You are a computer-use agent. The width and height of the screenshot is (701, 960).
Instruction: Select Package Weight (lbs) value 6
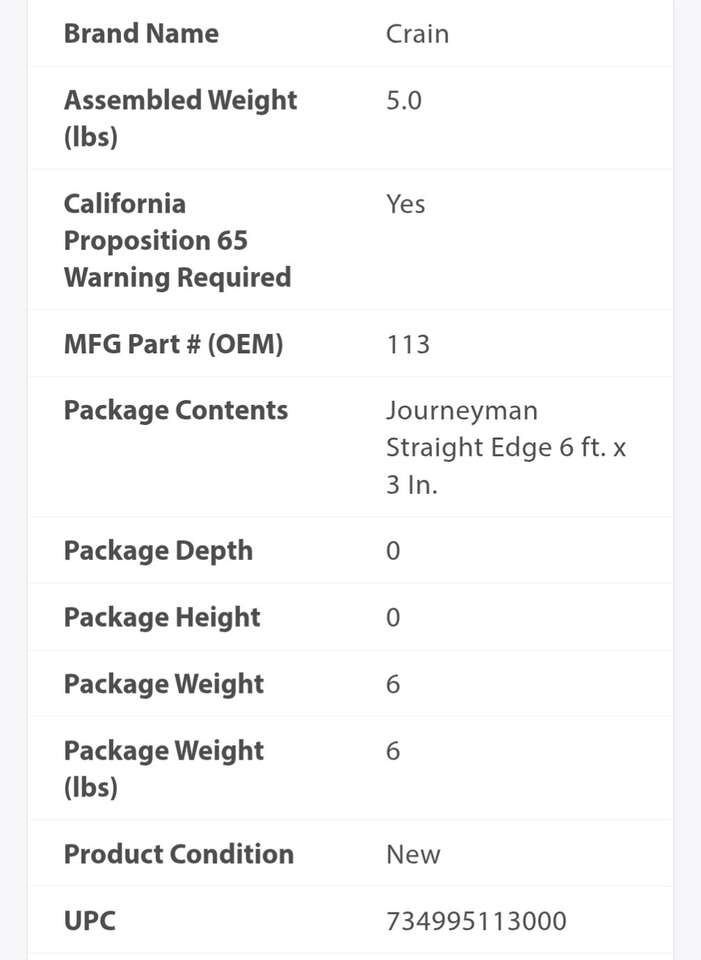click(x=393, y=751)
